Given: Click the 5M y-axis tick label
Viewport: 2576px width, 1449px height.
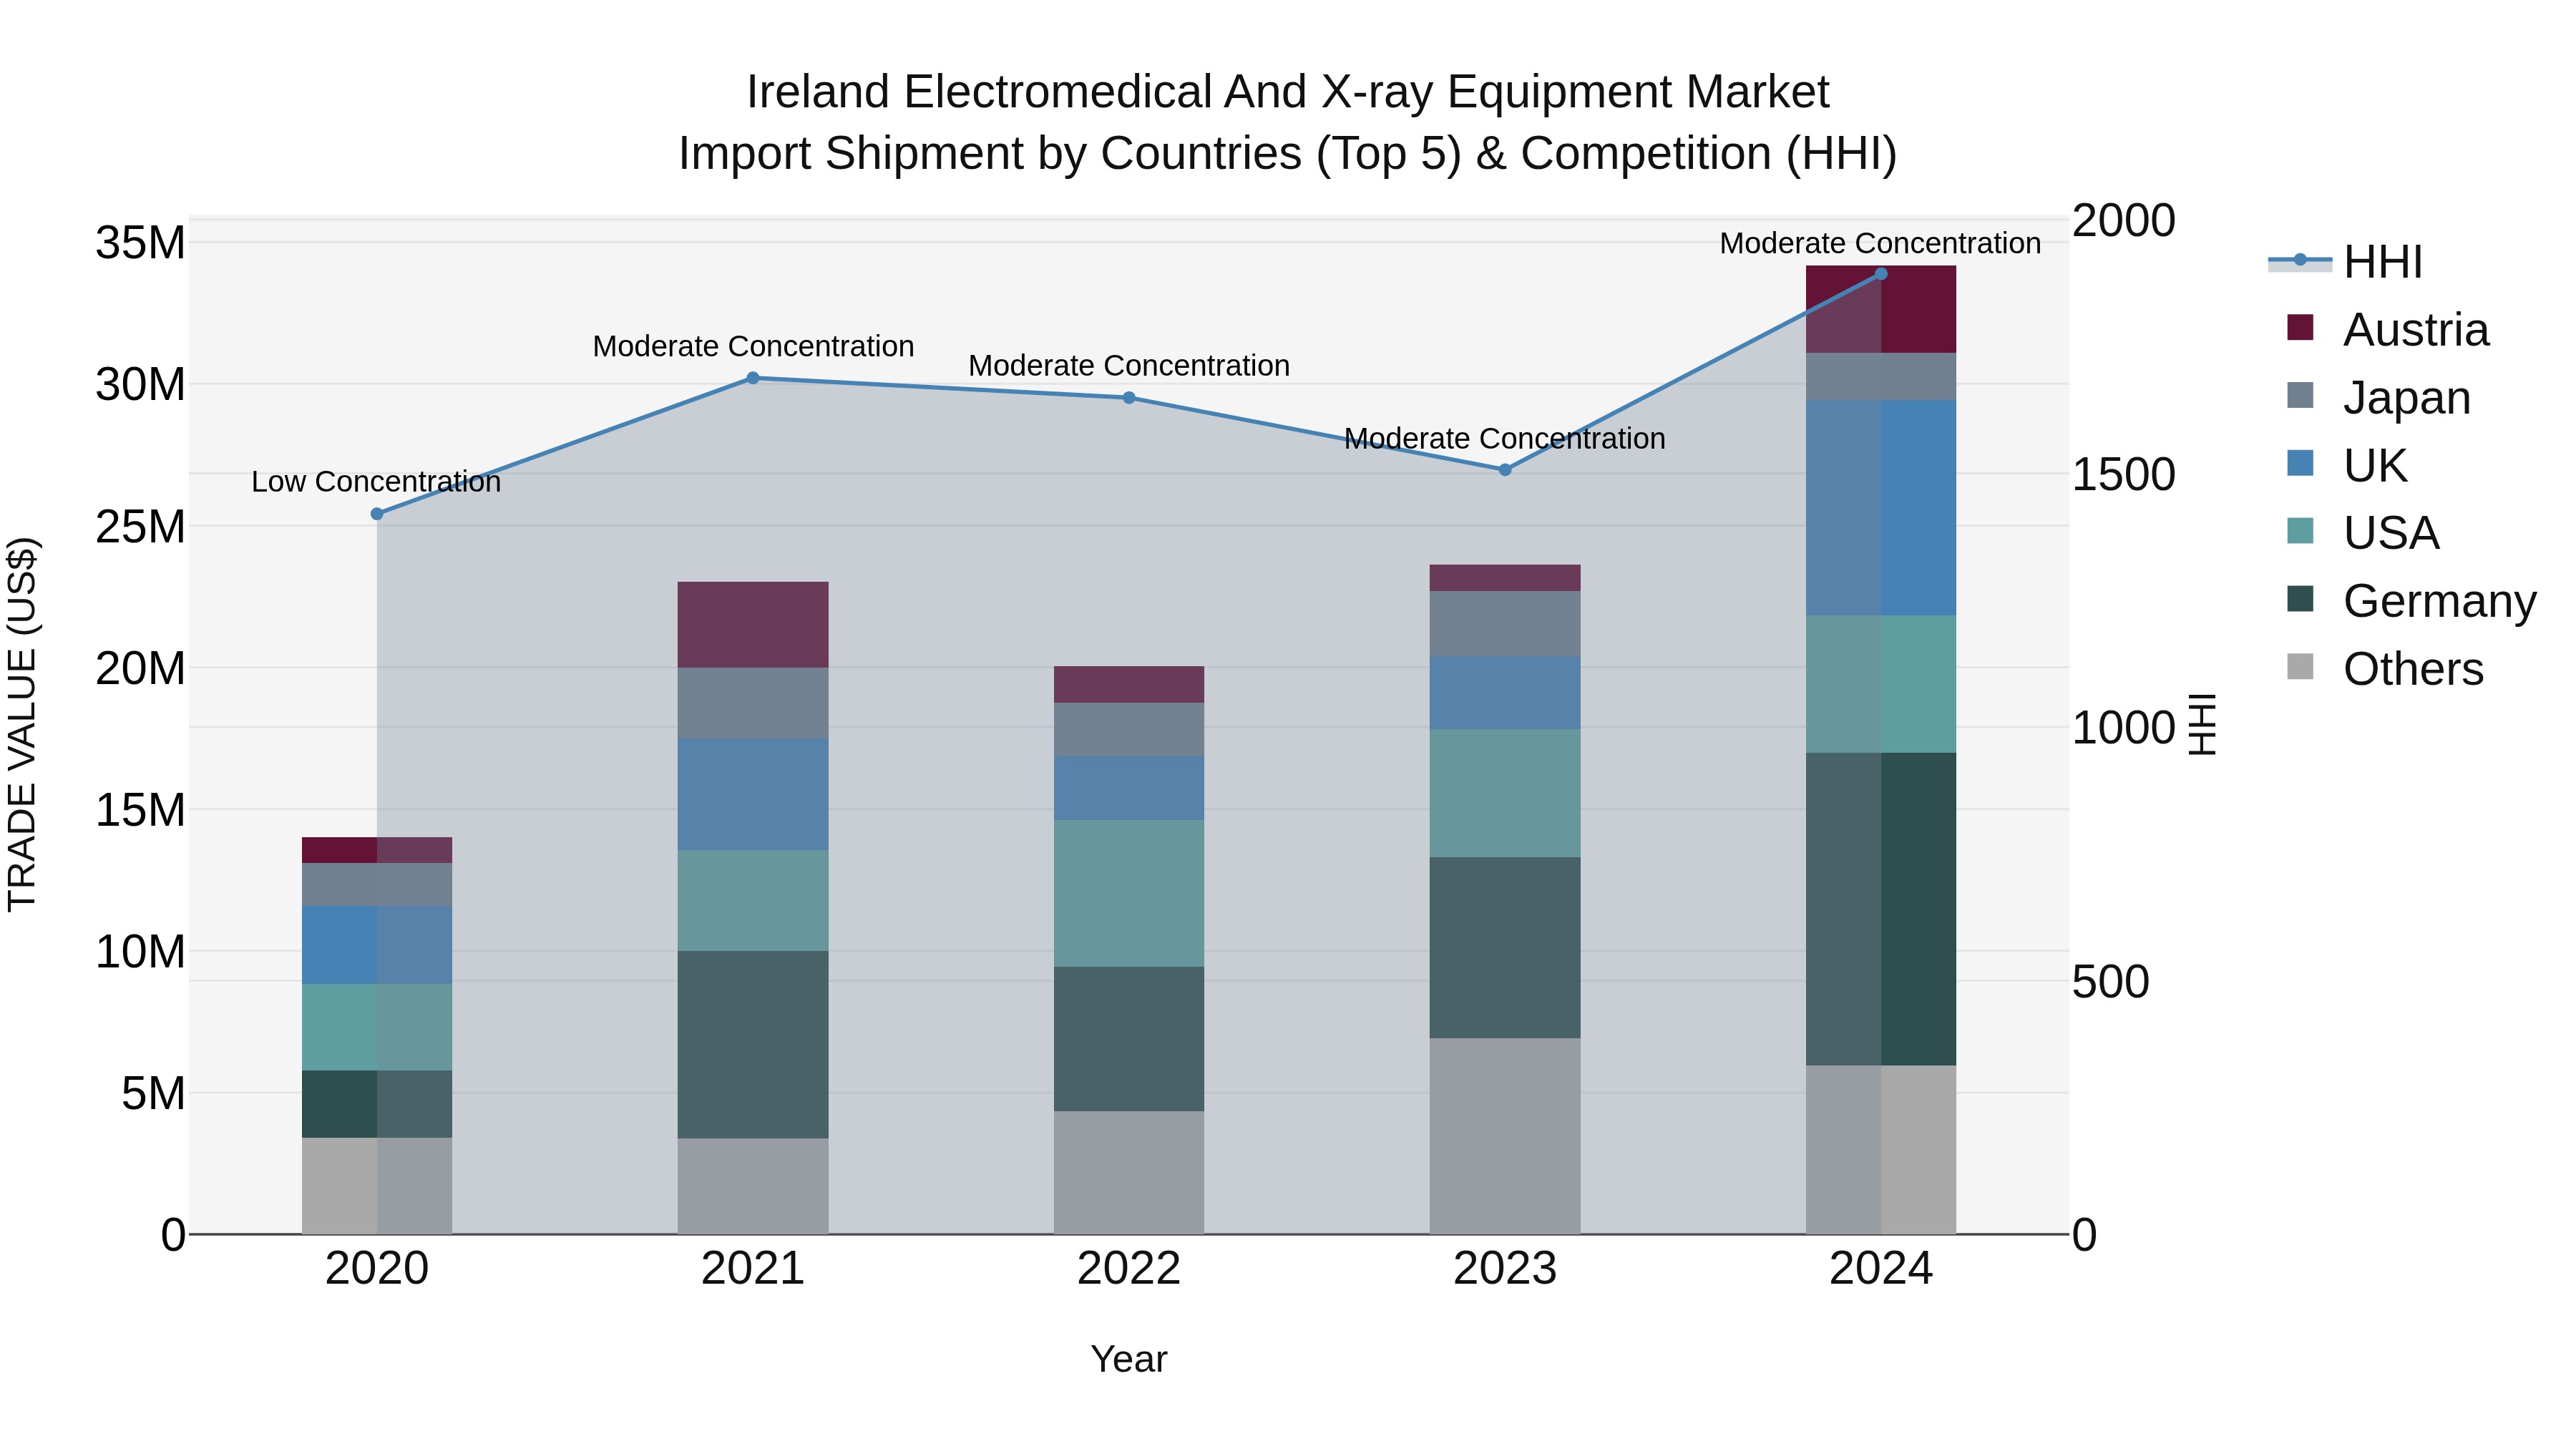Looking at the screenshot, I should tap(153, 1094).
